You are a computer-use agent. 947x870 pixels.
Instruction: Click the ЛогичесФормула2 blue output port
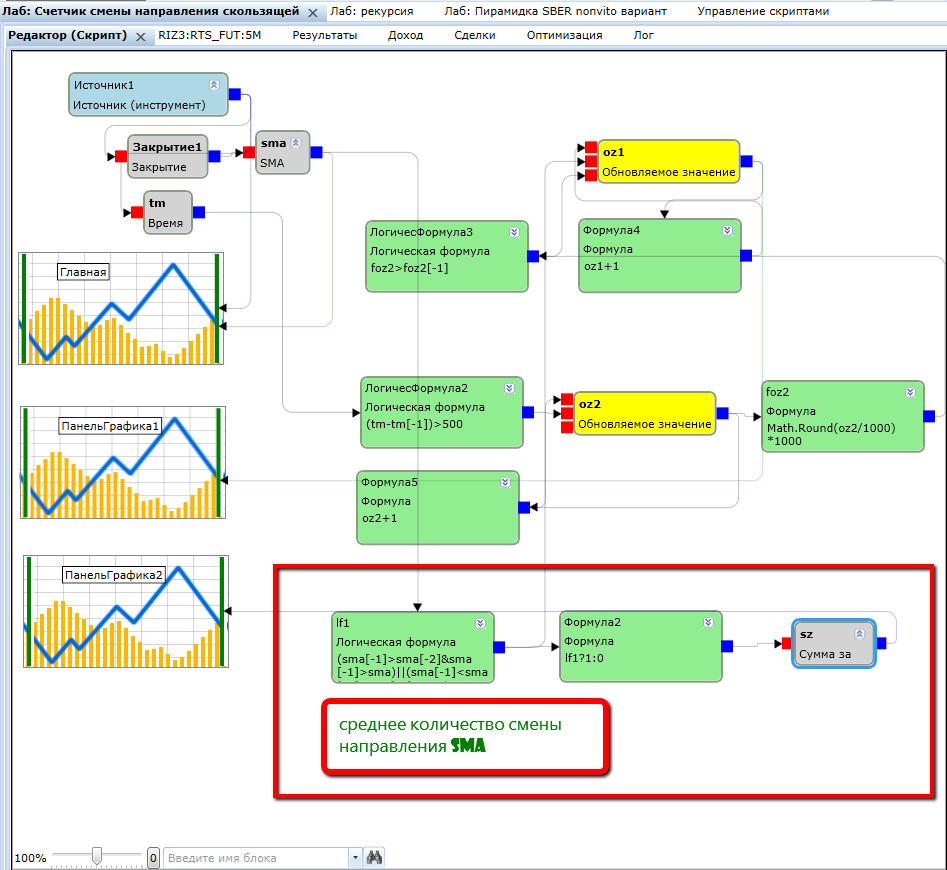click(x=528, y=412)
